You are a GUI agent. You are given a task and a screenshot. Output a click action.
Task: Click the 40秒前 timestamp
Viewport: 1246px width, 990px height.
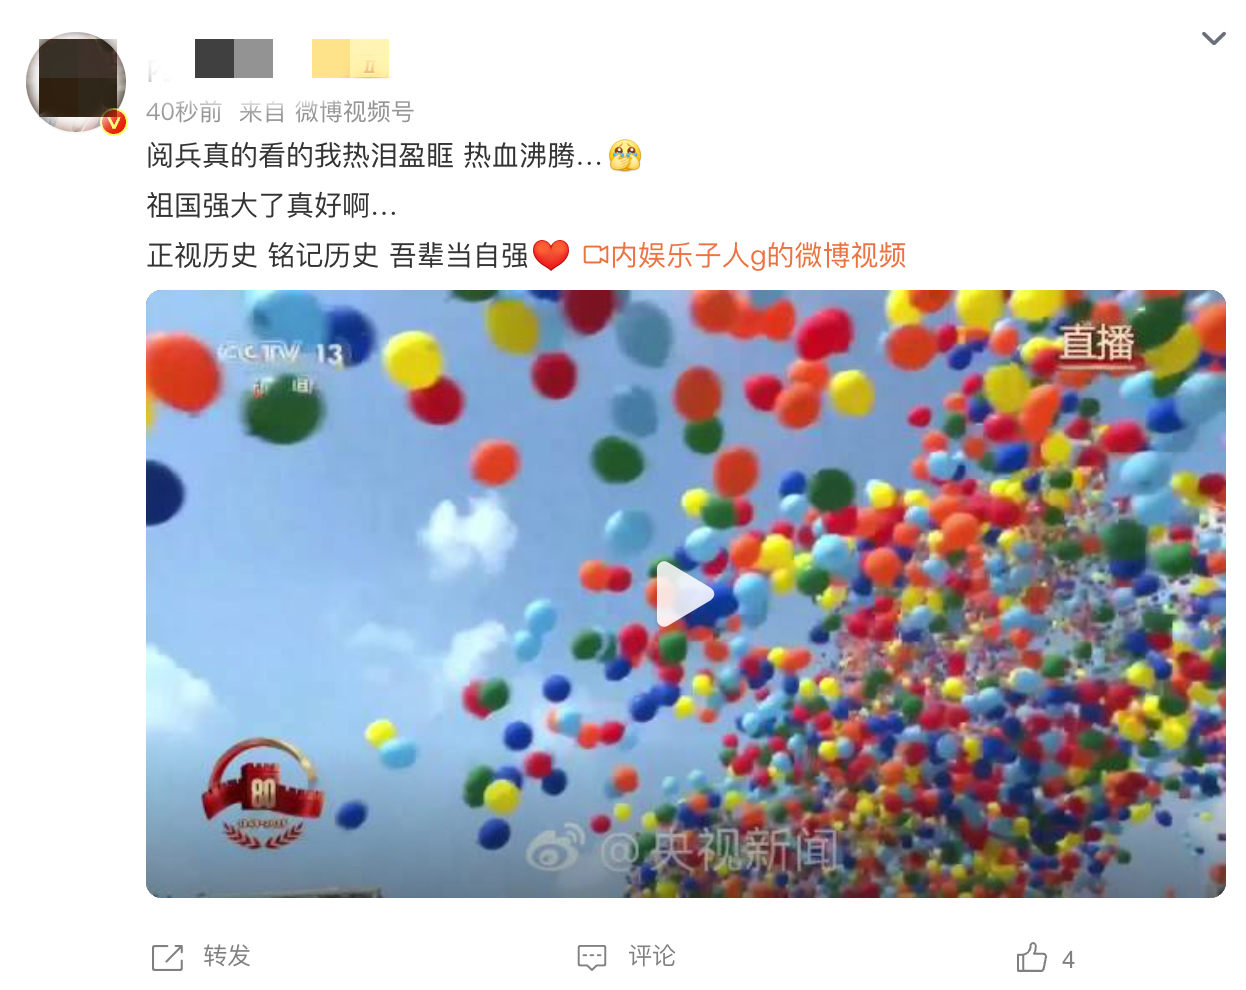click(x=184, y=112)
